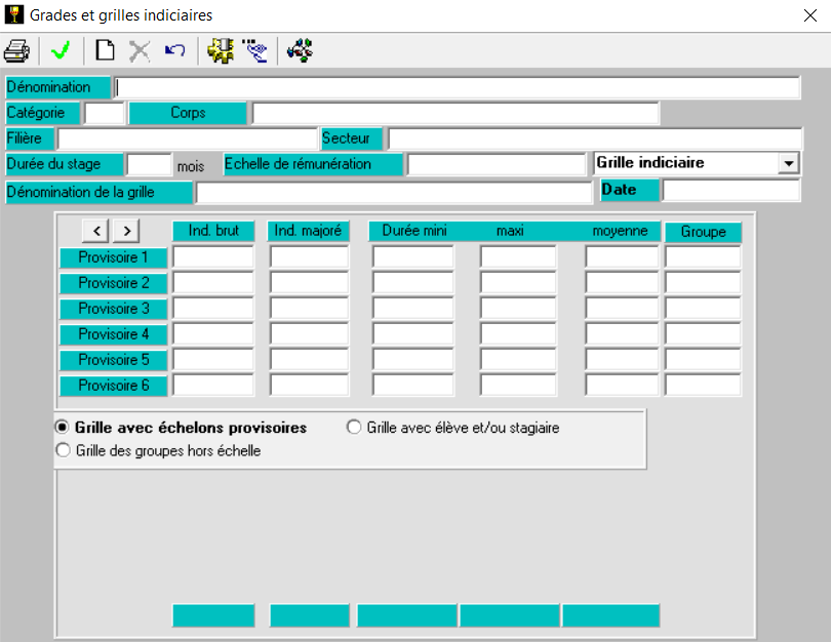Go to next échelons with right arrow
This screenshot has width=831, height=642.
pos(126,231)
